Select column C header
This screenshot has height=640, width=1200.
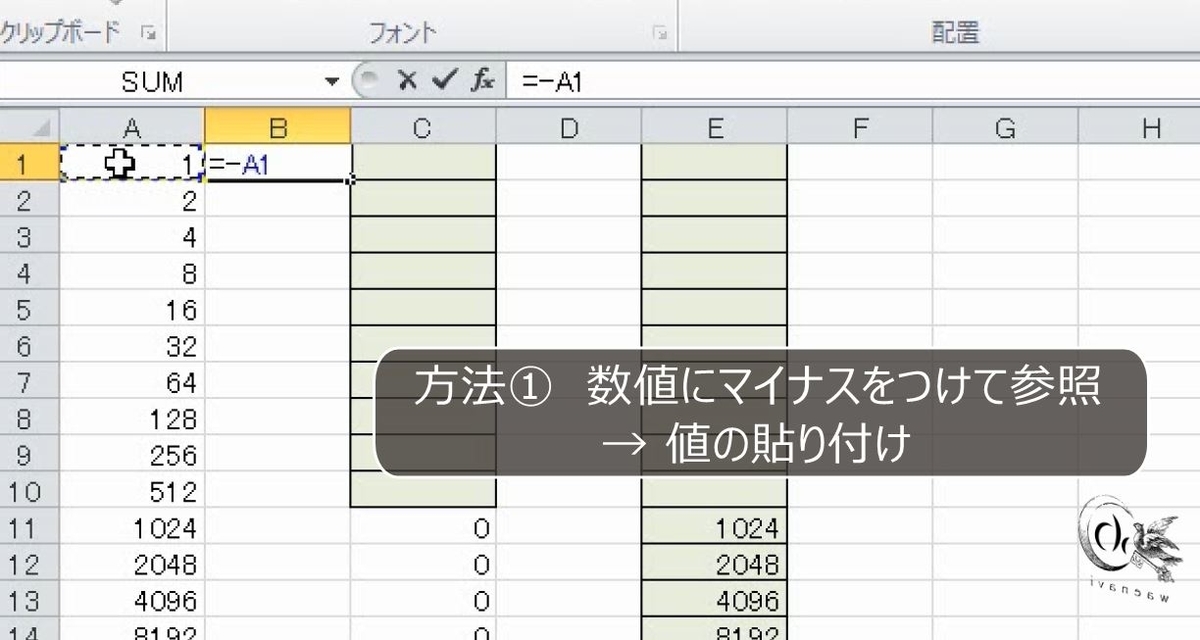(423, 127)
